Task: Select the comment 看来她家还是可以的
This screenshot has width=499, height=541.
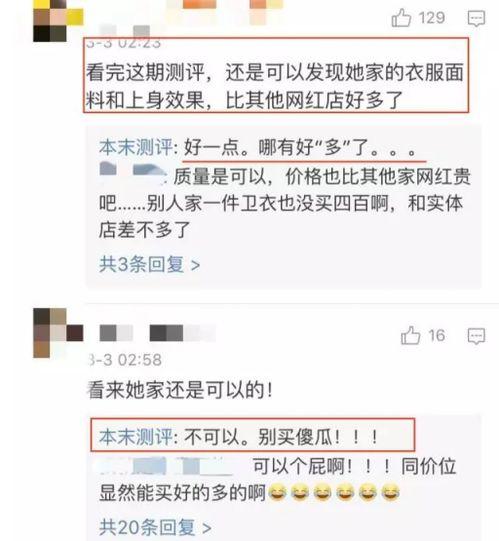Action: (x=180, y=390)
